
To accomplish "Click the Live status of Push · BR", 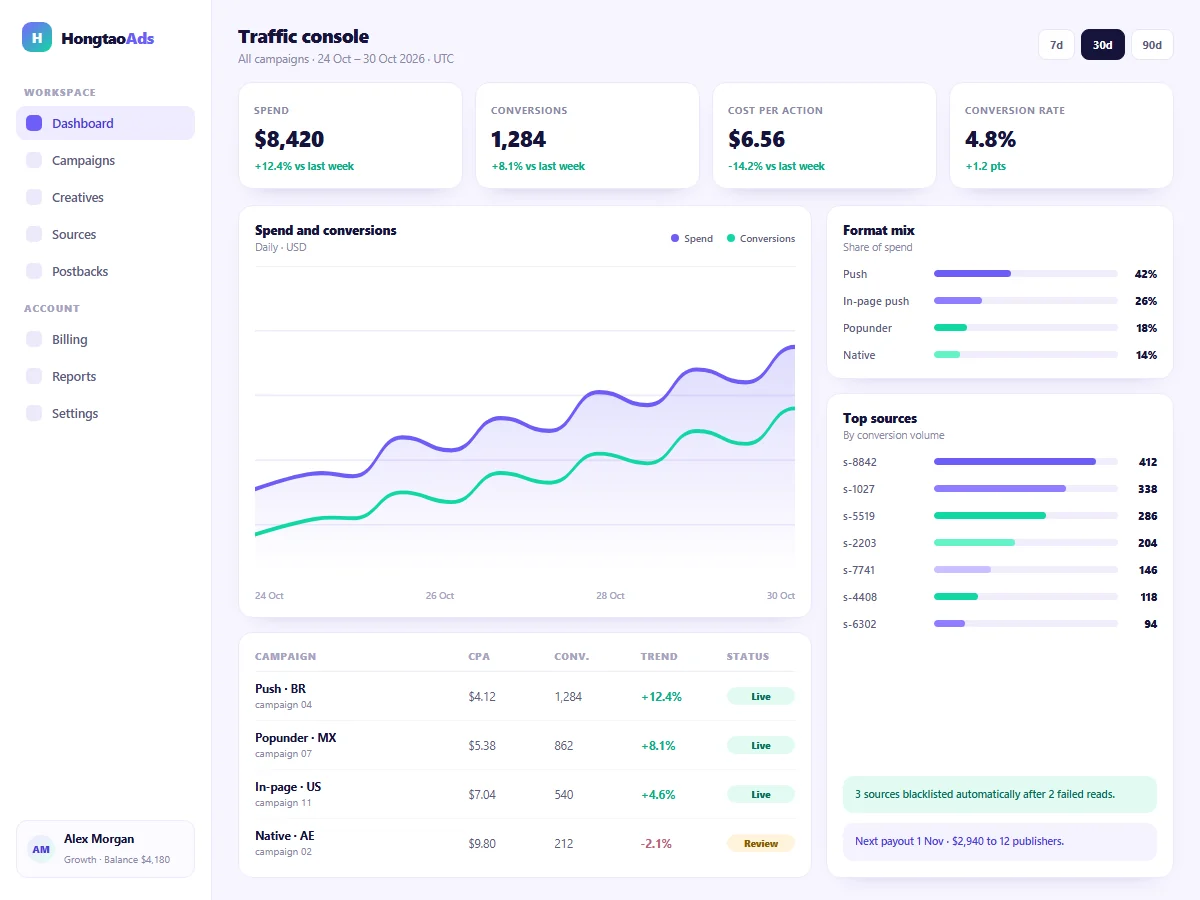I will [761, 696].
